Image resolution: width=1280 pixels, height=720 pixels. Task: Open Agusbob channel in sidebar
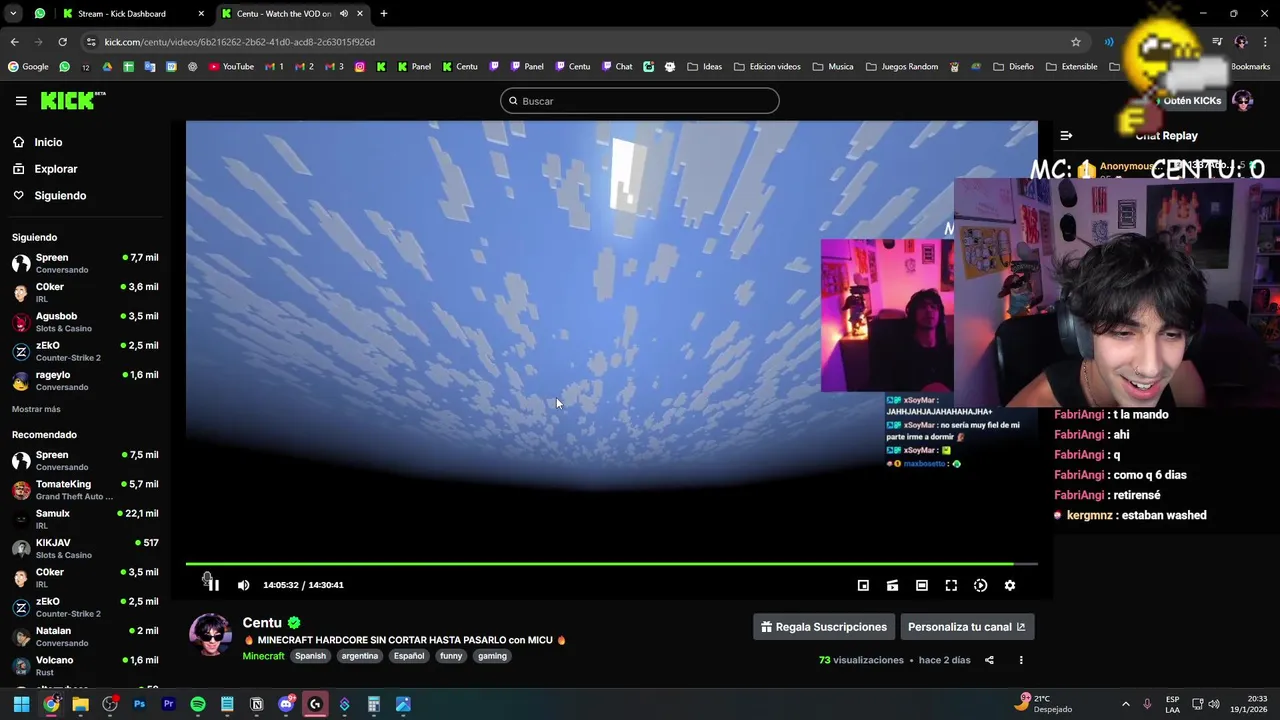click(x=85, y=322)
